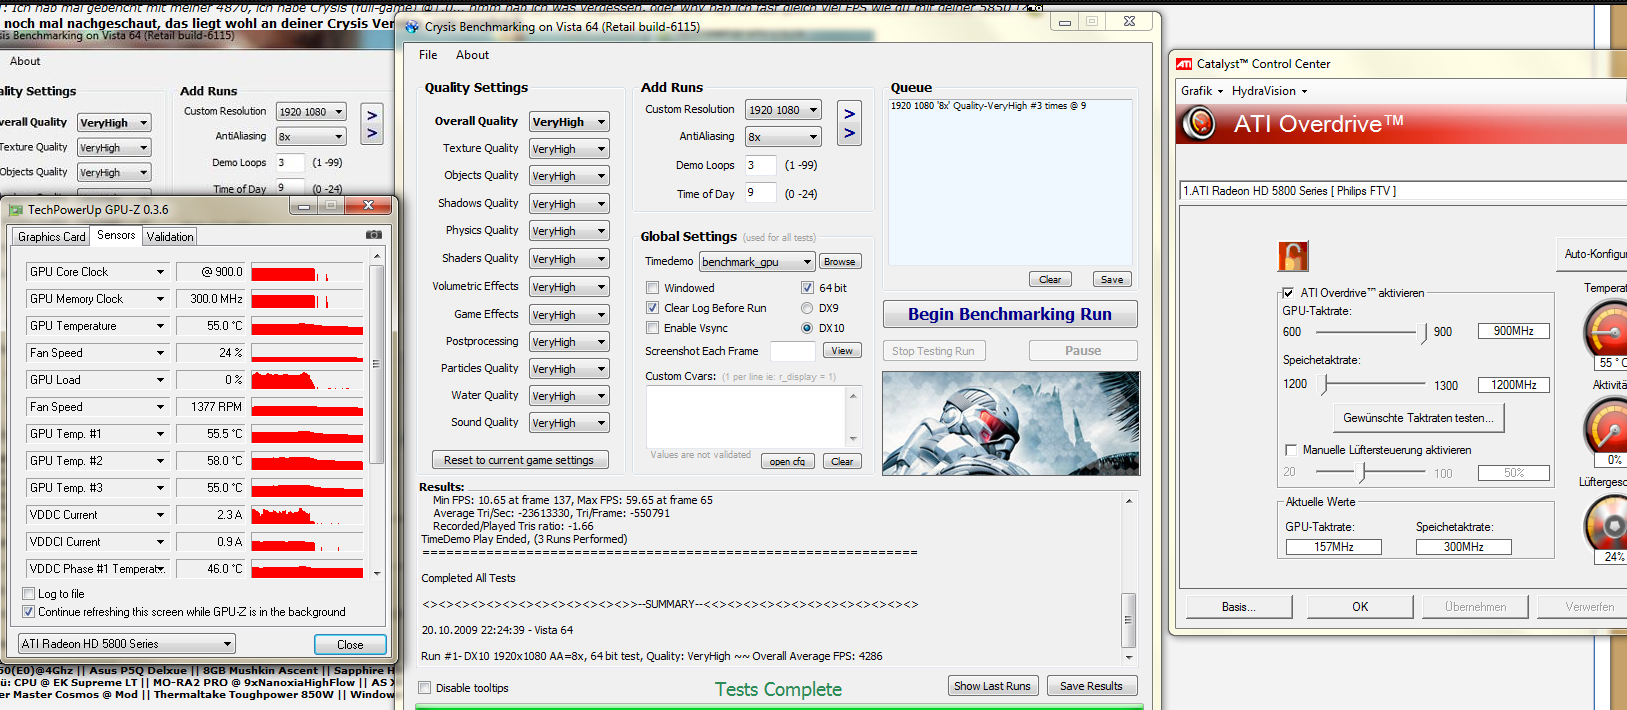
Task: Click Begin Benchmarking Run button
Action: (1010, 314)
